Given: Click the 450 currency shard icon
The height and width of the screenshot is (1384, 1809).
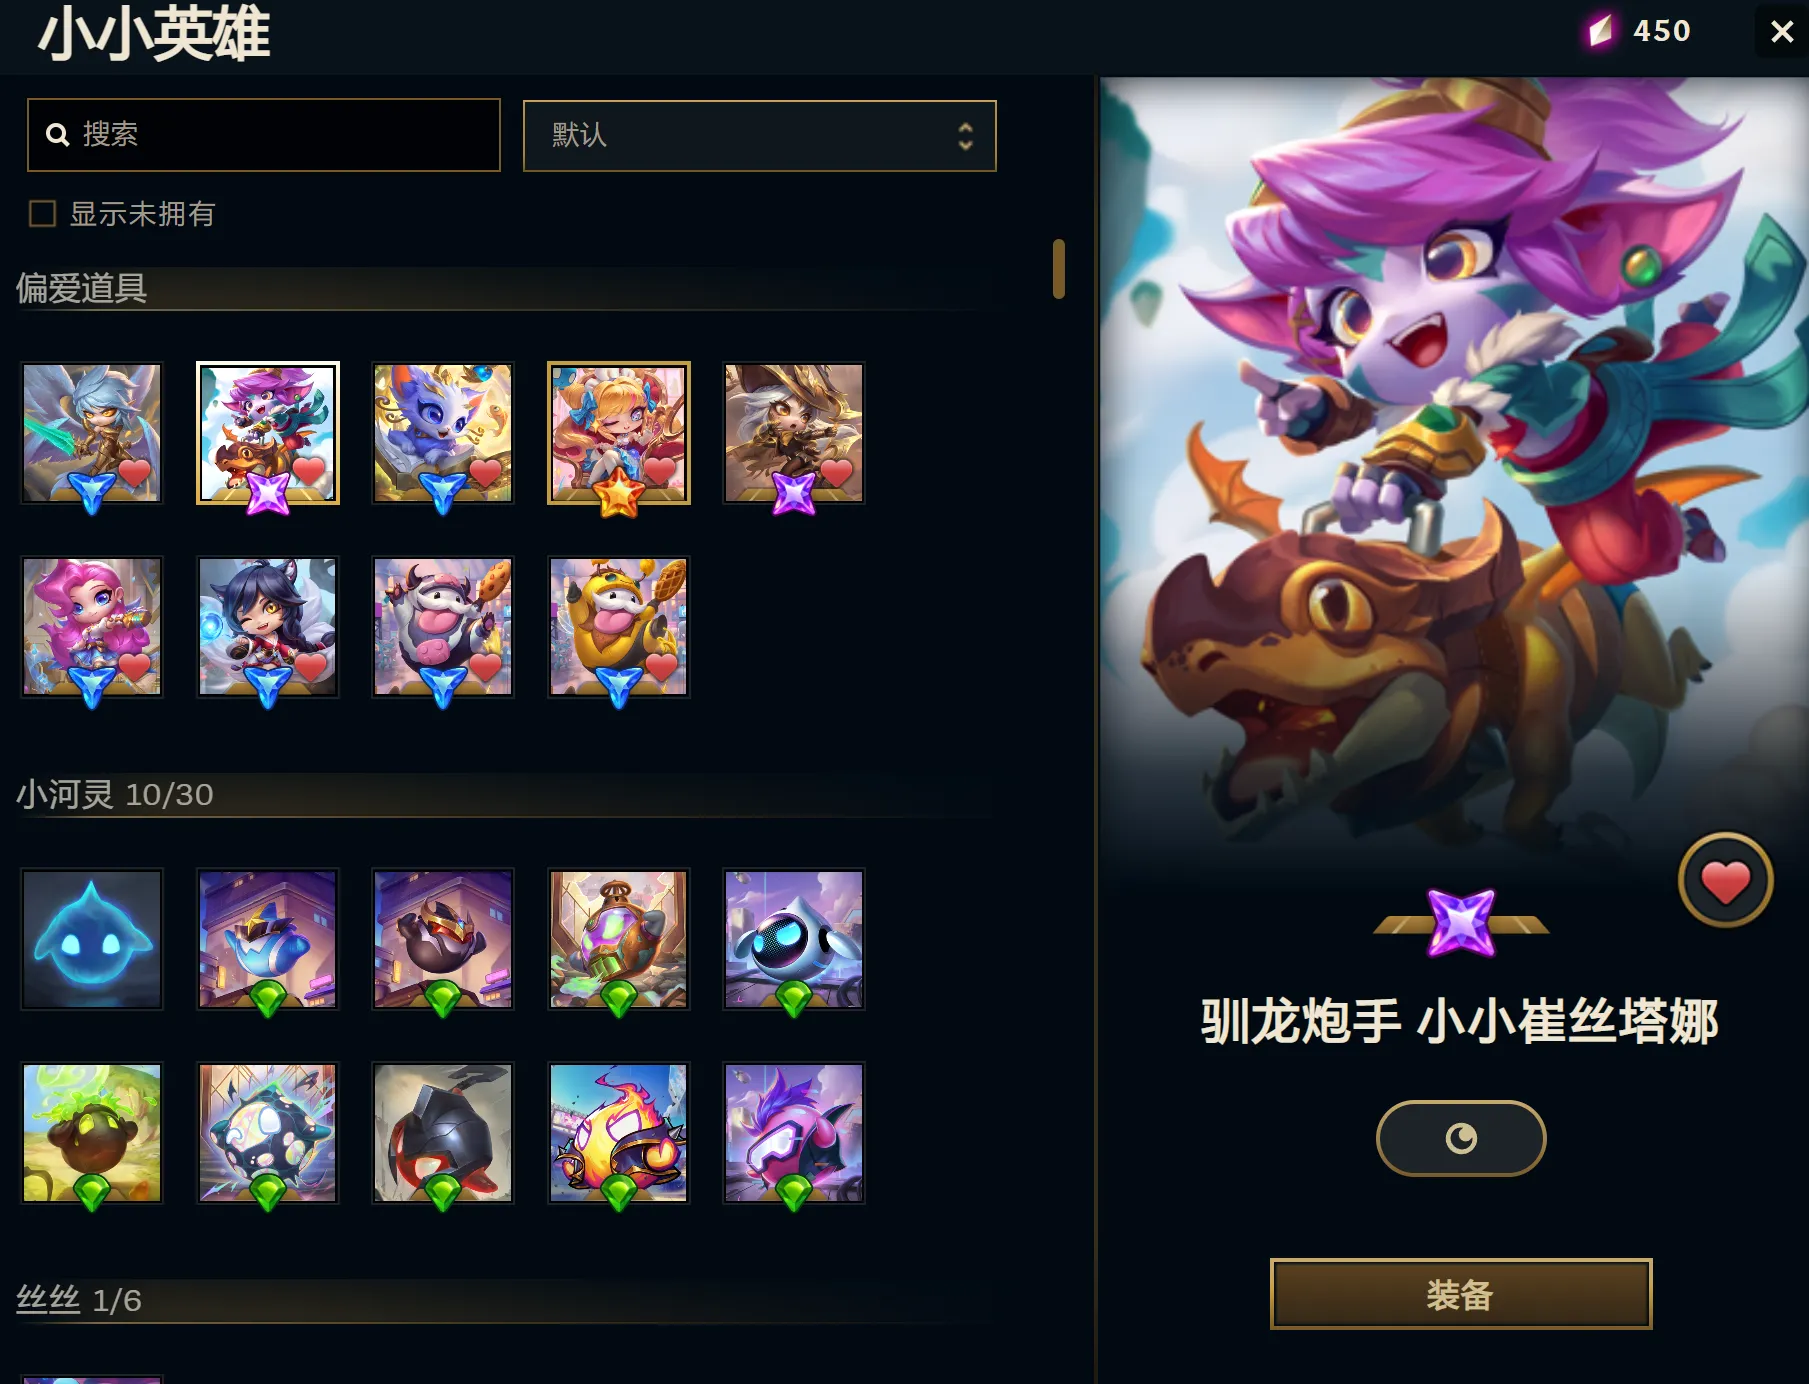Looking at the screenshot, I should pos(1600,31).
